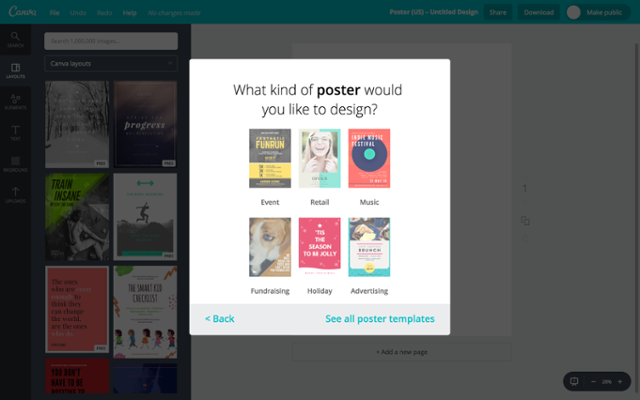Click the Make public button
The height and width of the screenshot is (400, 640).
tap(598, 12)
